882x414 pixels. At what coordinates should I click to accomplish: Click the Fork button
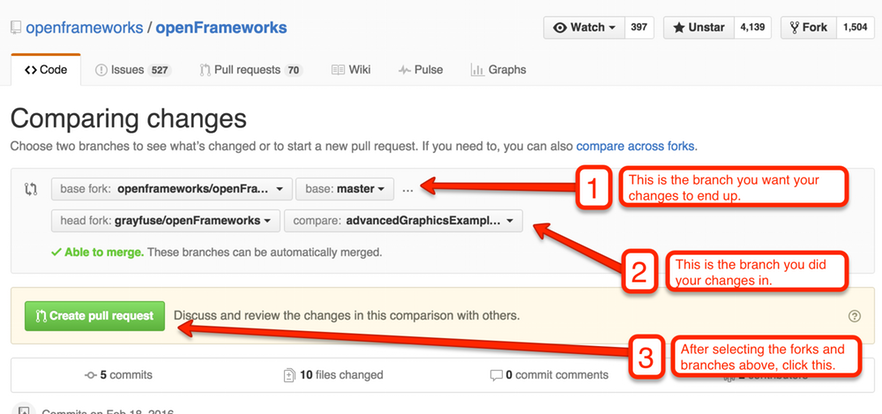[x=809, y=28]
